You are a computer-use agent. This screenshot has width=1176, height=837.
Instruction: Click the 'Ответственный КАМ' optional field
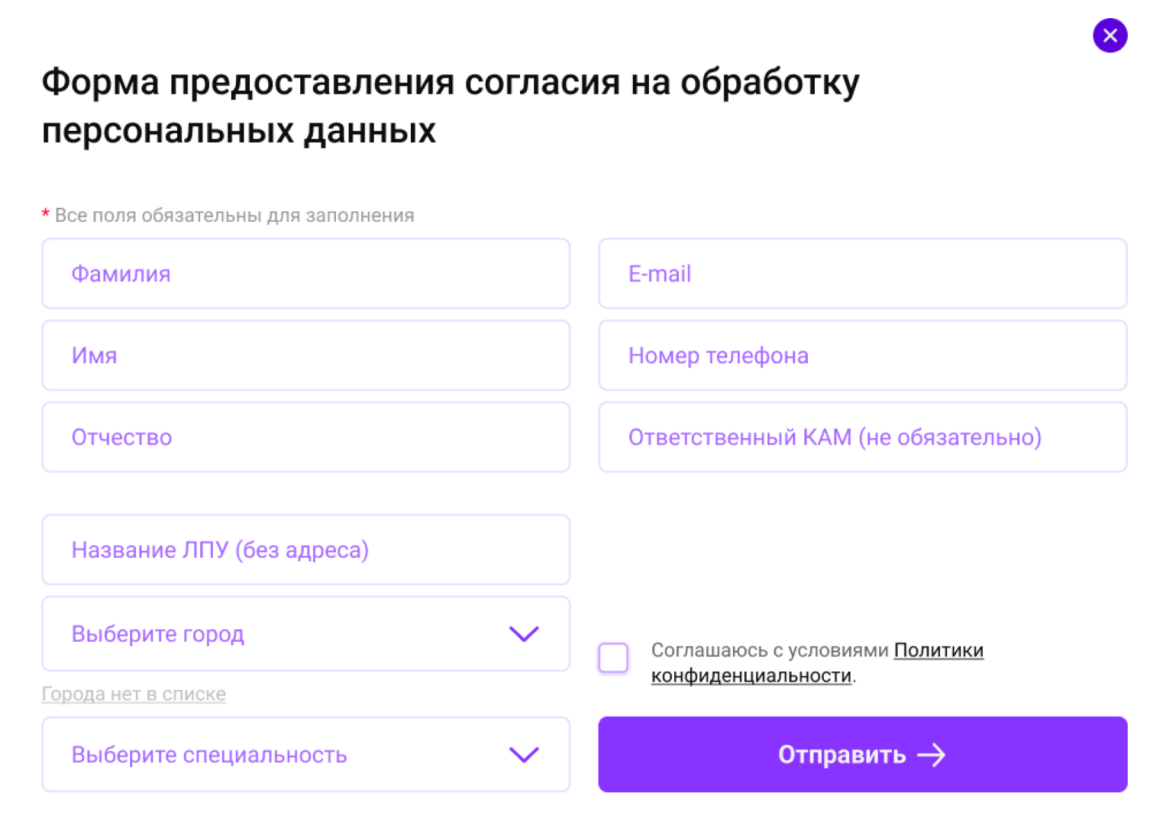click(862, 438)
